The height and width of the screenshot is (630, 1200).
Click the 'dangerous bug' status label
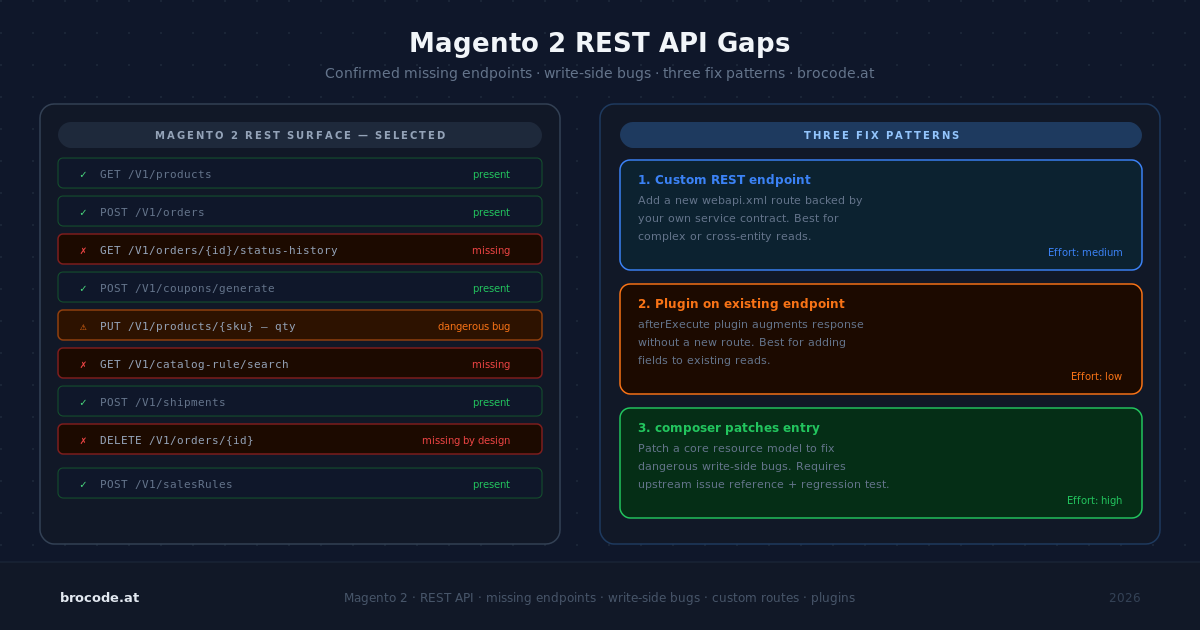[x=474, y=326]
